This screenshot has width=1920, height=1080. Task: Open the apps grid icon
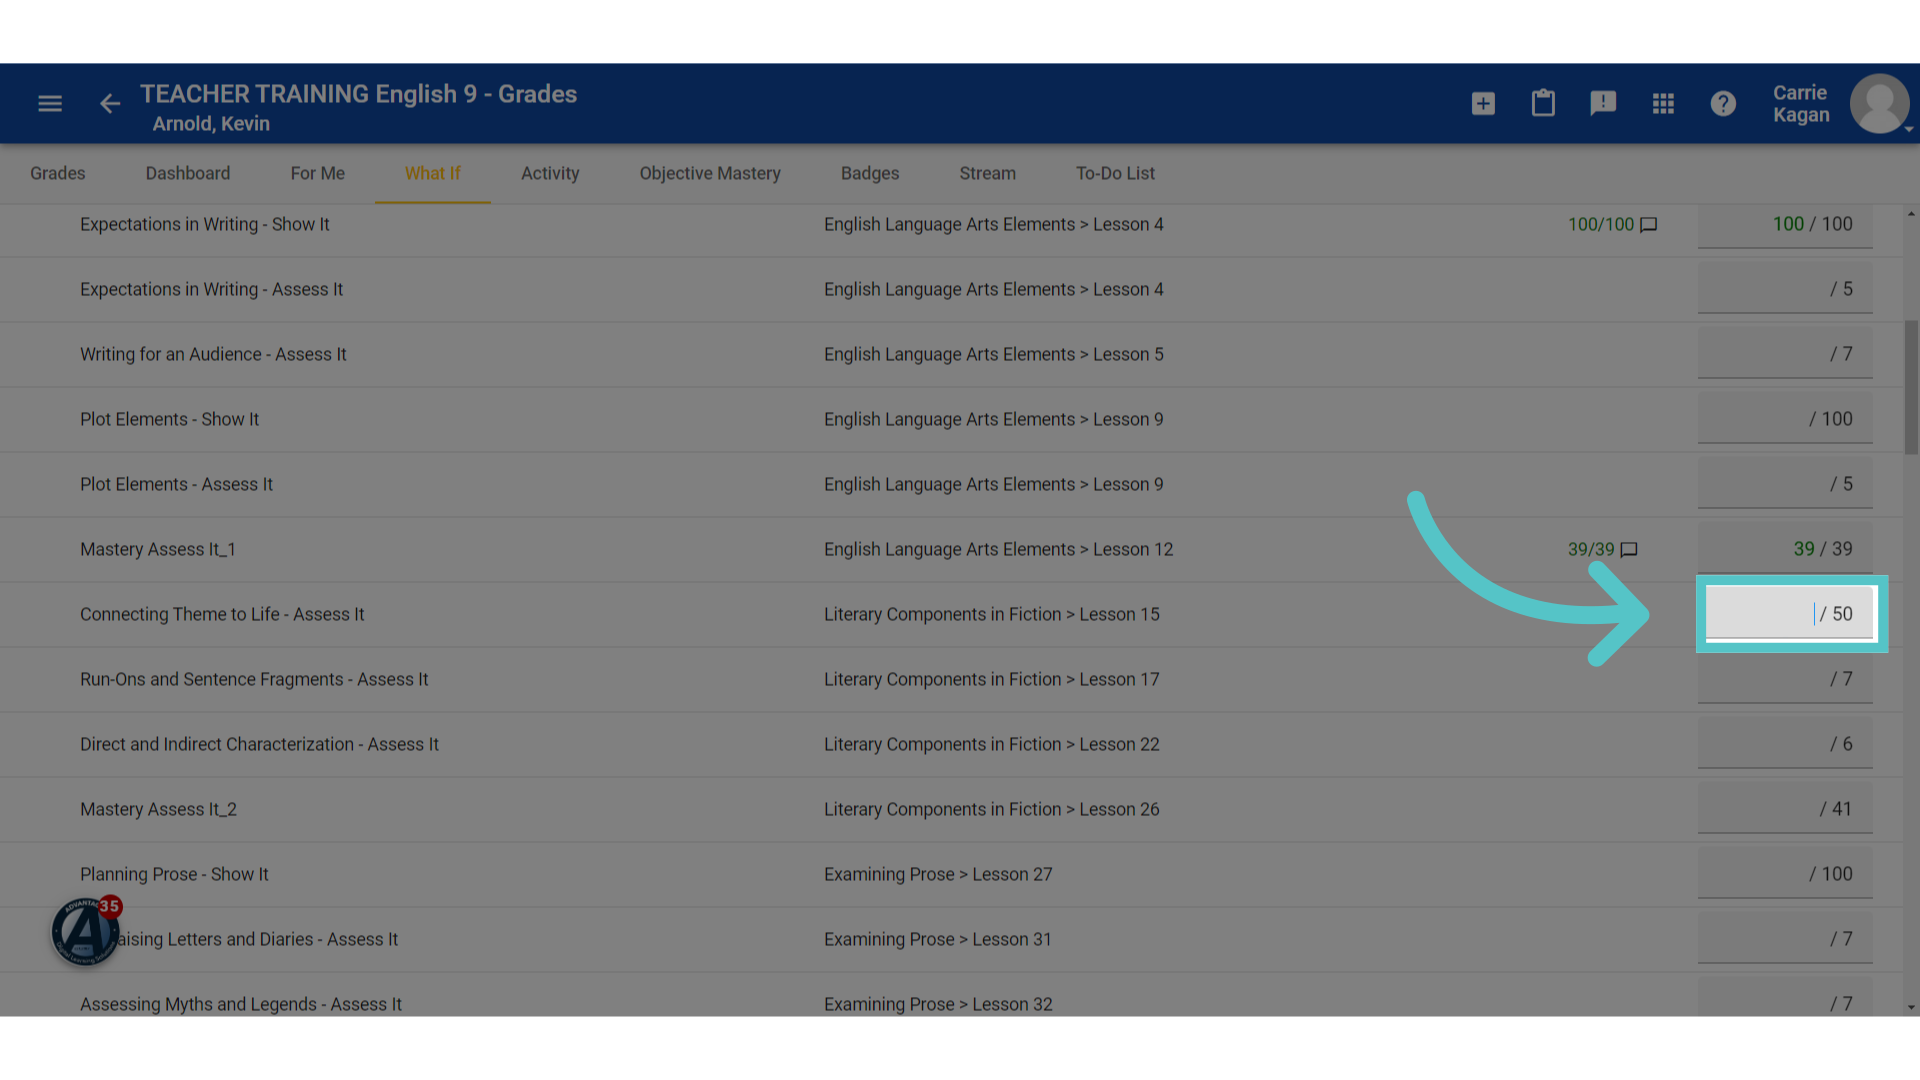pyautogui.click(x=1663, y=104)
